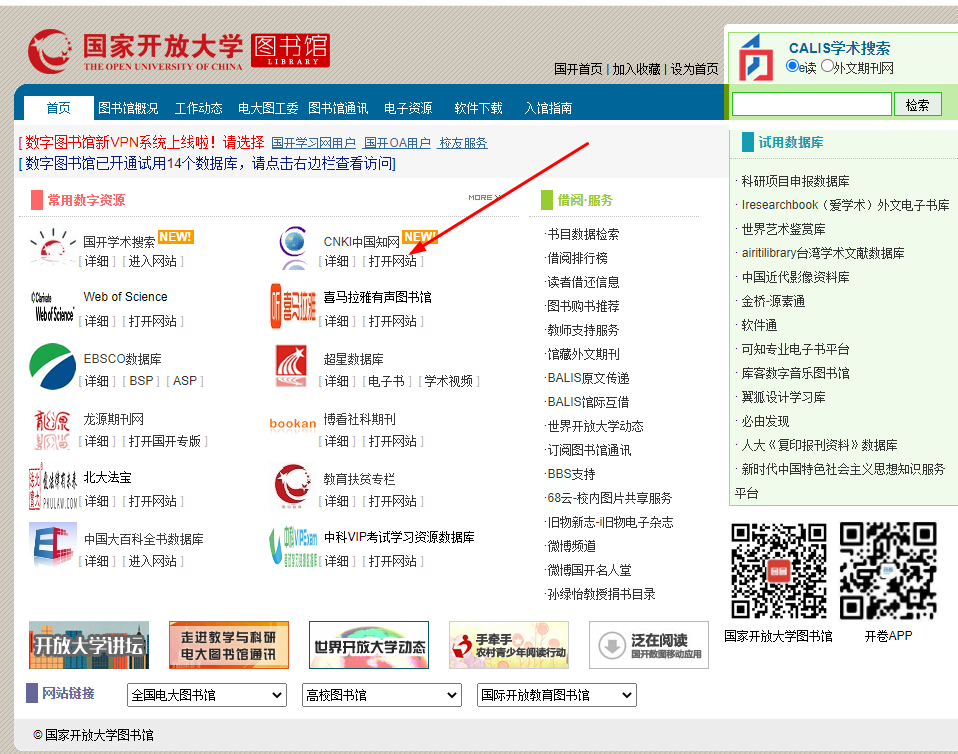The image size is (958, 754).
Task: Click the 国开首页 header link
Action: [x=578, y=69]
